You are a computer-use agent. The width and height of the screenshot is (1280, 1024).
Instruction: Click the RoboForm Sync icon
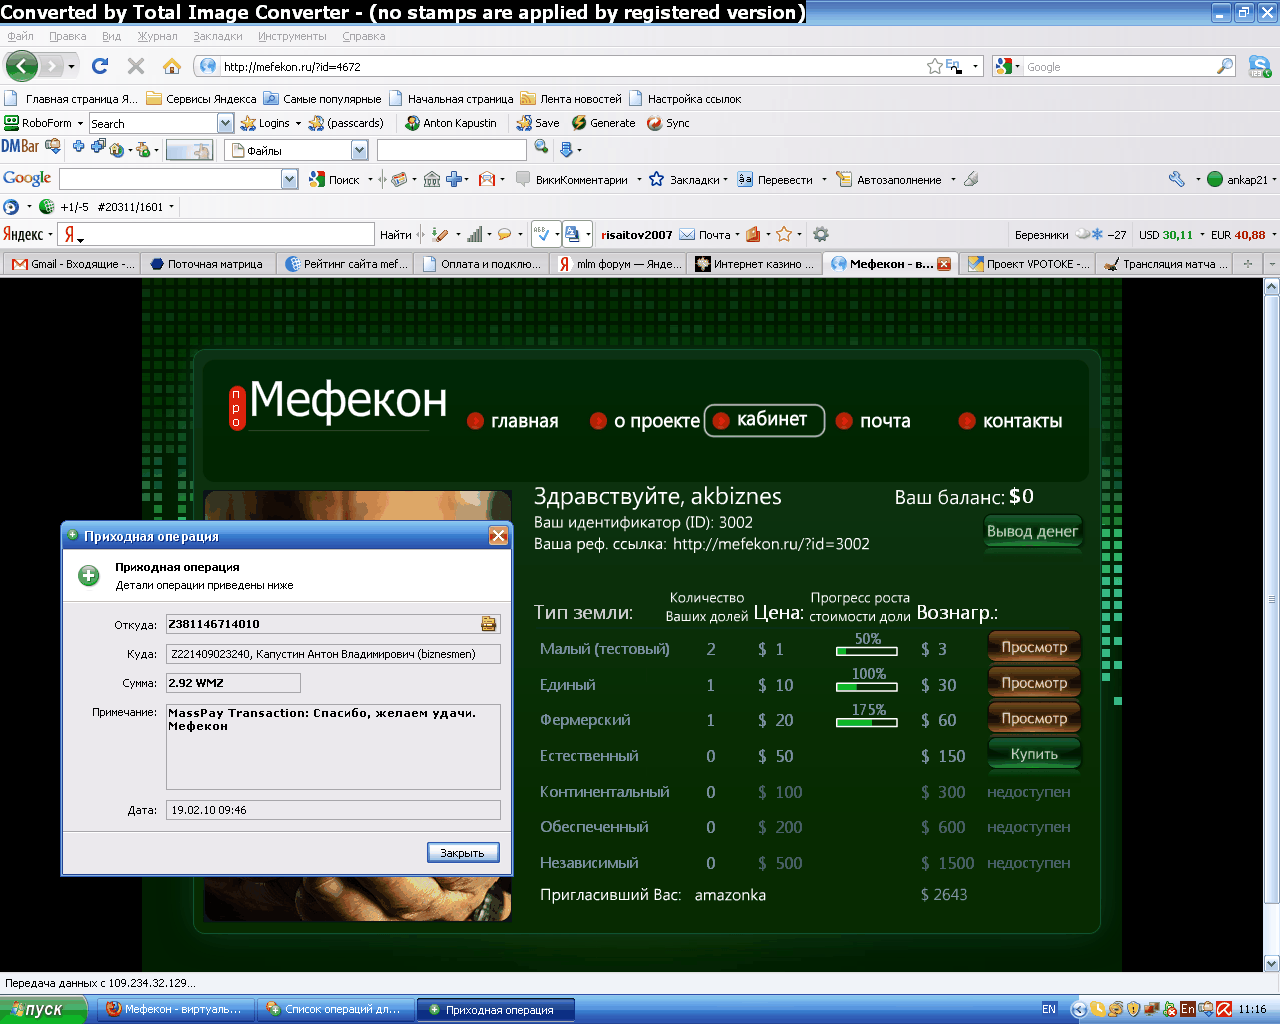pos(655,123)
